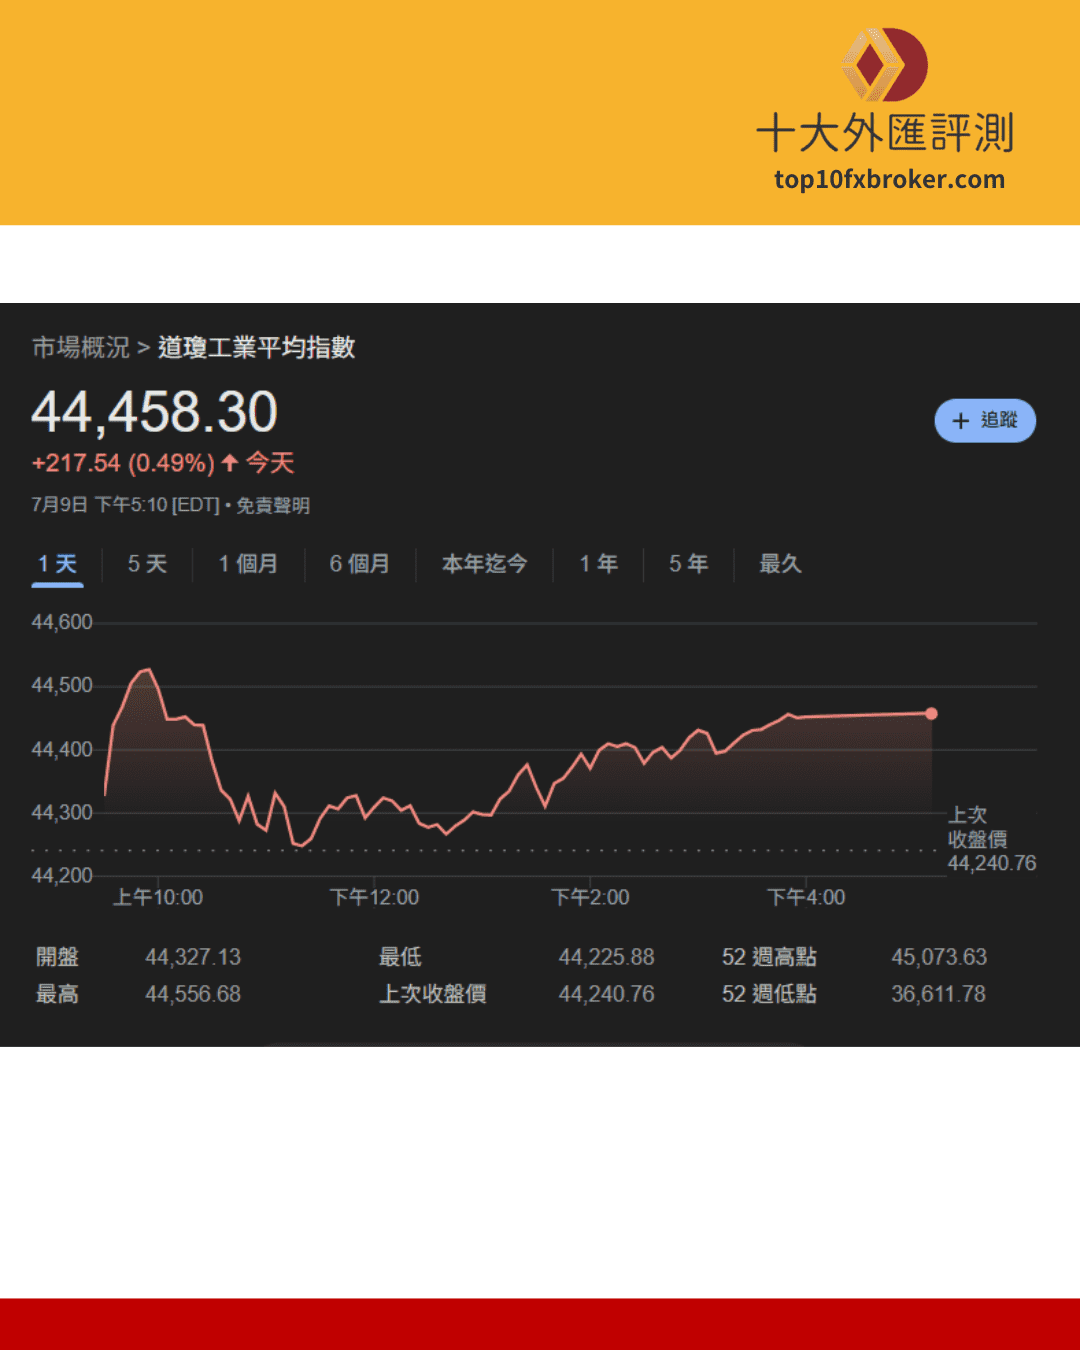This screenshot has height=1350, width=1080.
Task: Click the currently active 1天 tab
Action: [x=57, y=564]
